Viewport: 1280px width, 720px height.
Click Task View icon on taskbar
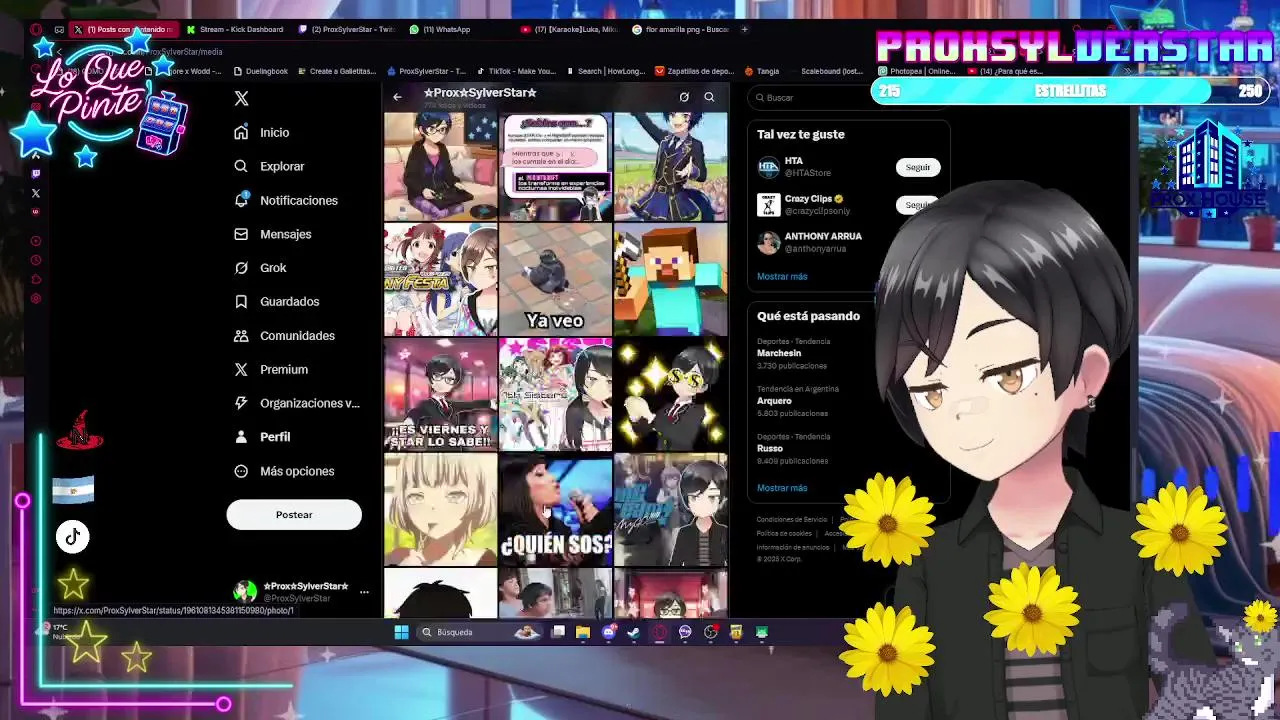(558, 632)
